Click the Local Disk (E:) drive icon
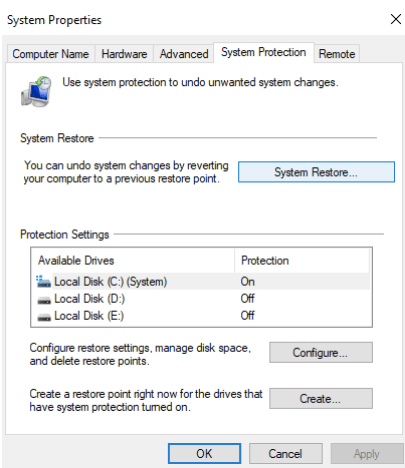405x468 pixels. pos(44,317)
